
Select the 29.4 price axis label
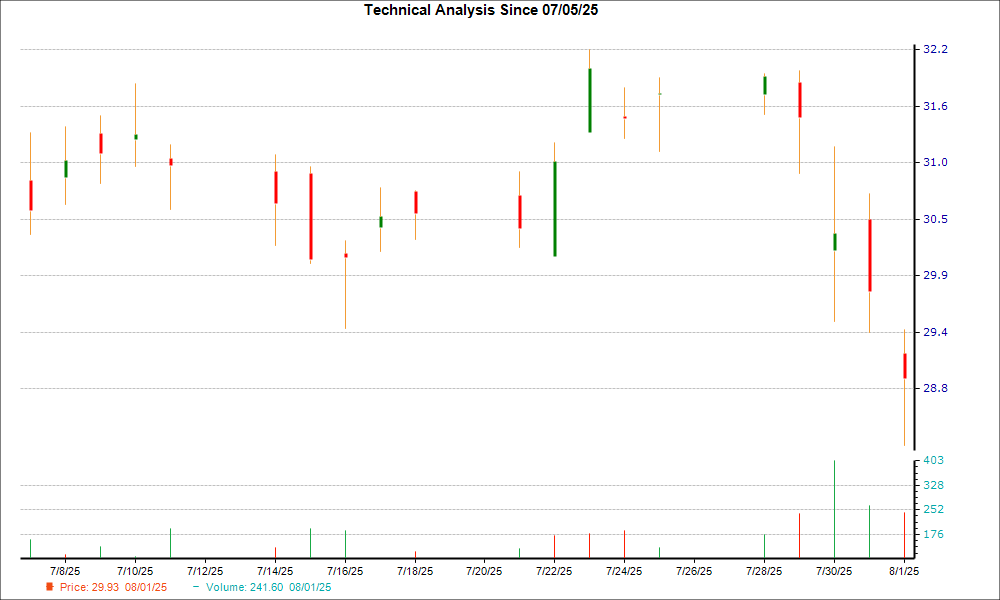coord(936,332)
